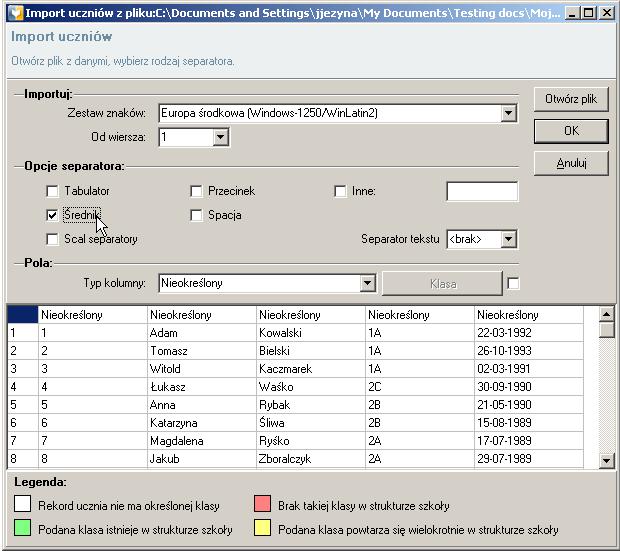This screenshot has width=620, height=551.
Task: Click the cell with surname Kowalski
Action: click(x=311, y=333)
